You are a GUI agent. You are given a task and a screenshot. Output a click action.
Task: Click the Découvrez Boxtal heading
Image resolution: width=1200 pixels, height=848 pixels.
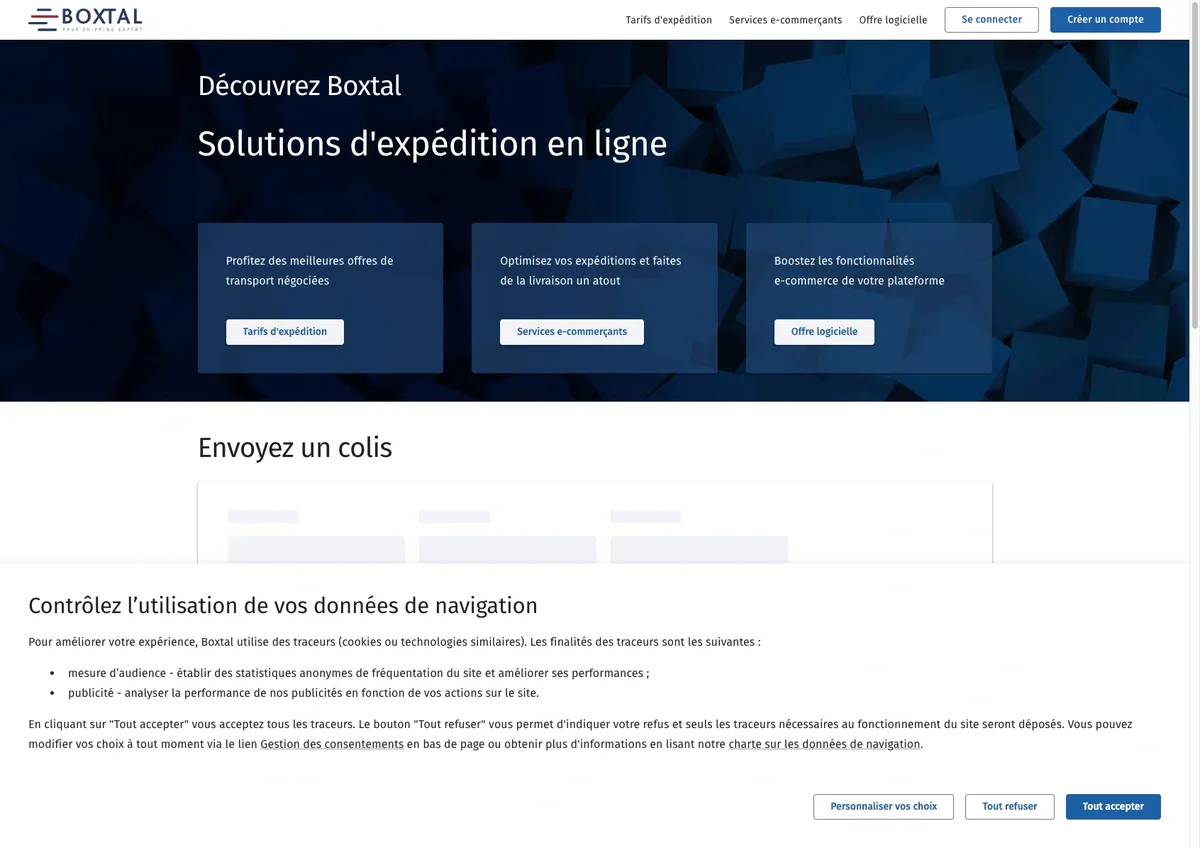coord(299,86)
